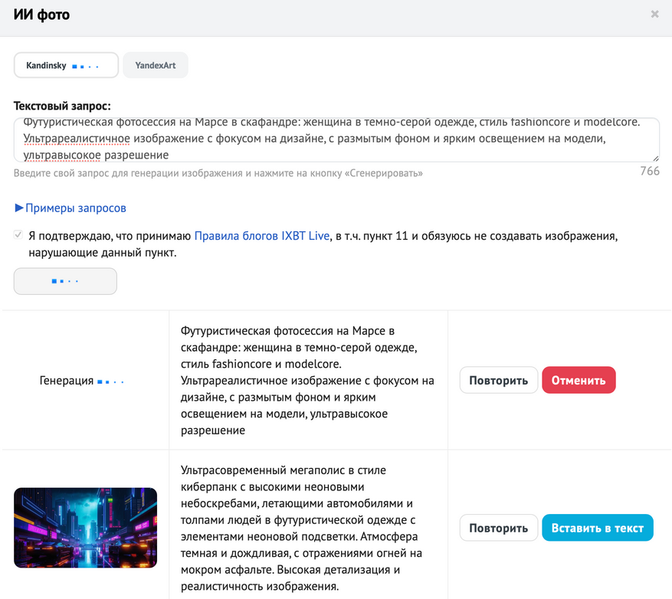Expand the Примеры запросов section
This screenshot has height=599, width=672.
click(70, 208)
